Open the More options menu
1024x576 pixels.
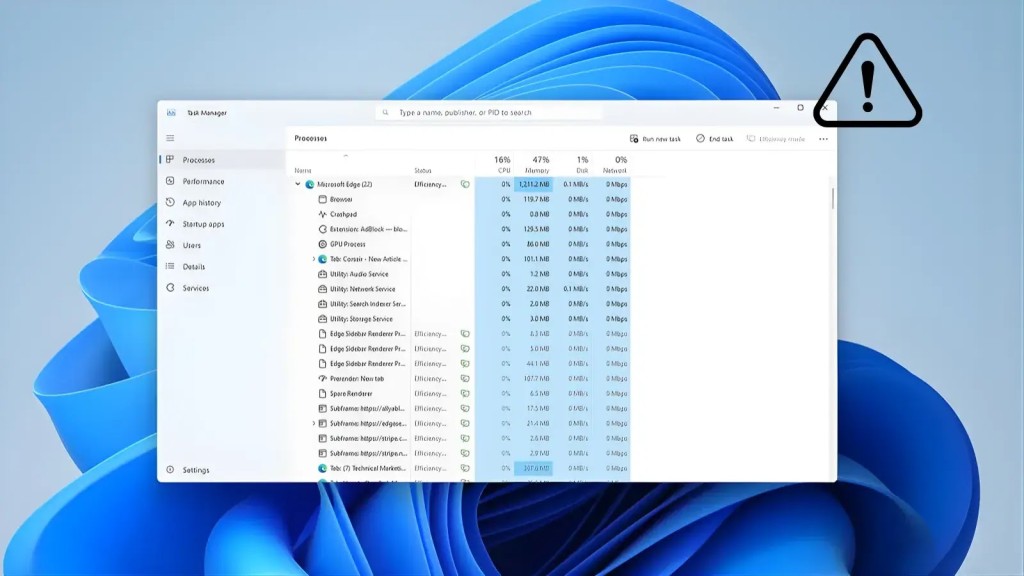point(824,139)
